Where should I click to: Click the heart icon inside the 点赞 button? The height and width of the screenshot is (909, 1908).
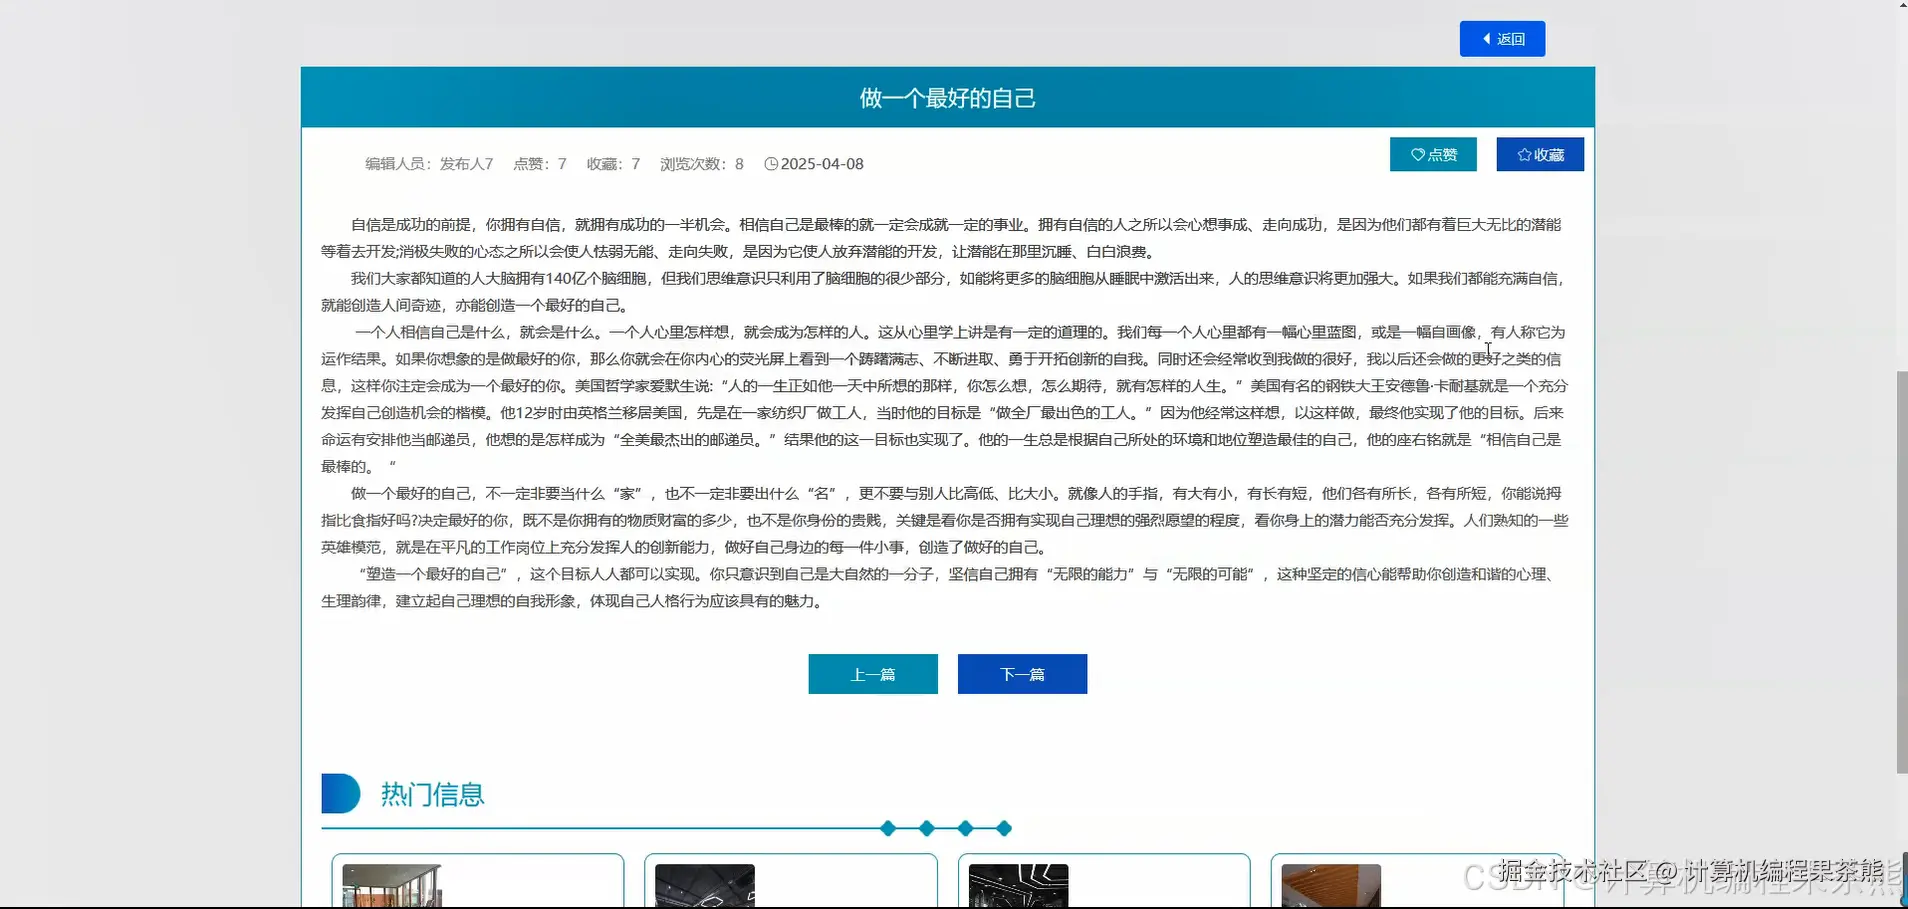tap(1416, 154)
